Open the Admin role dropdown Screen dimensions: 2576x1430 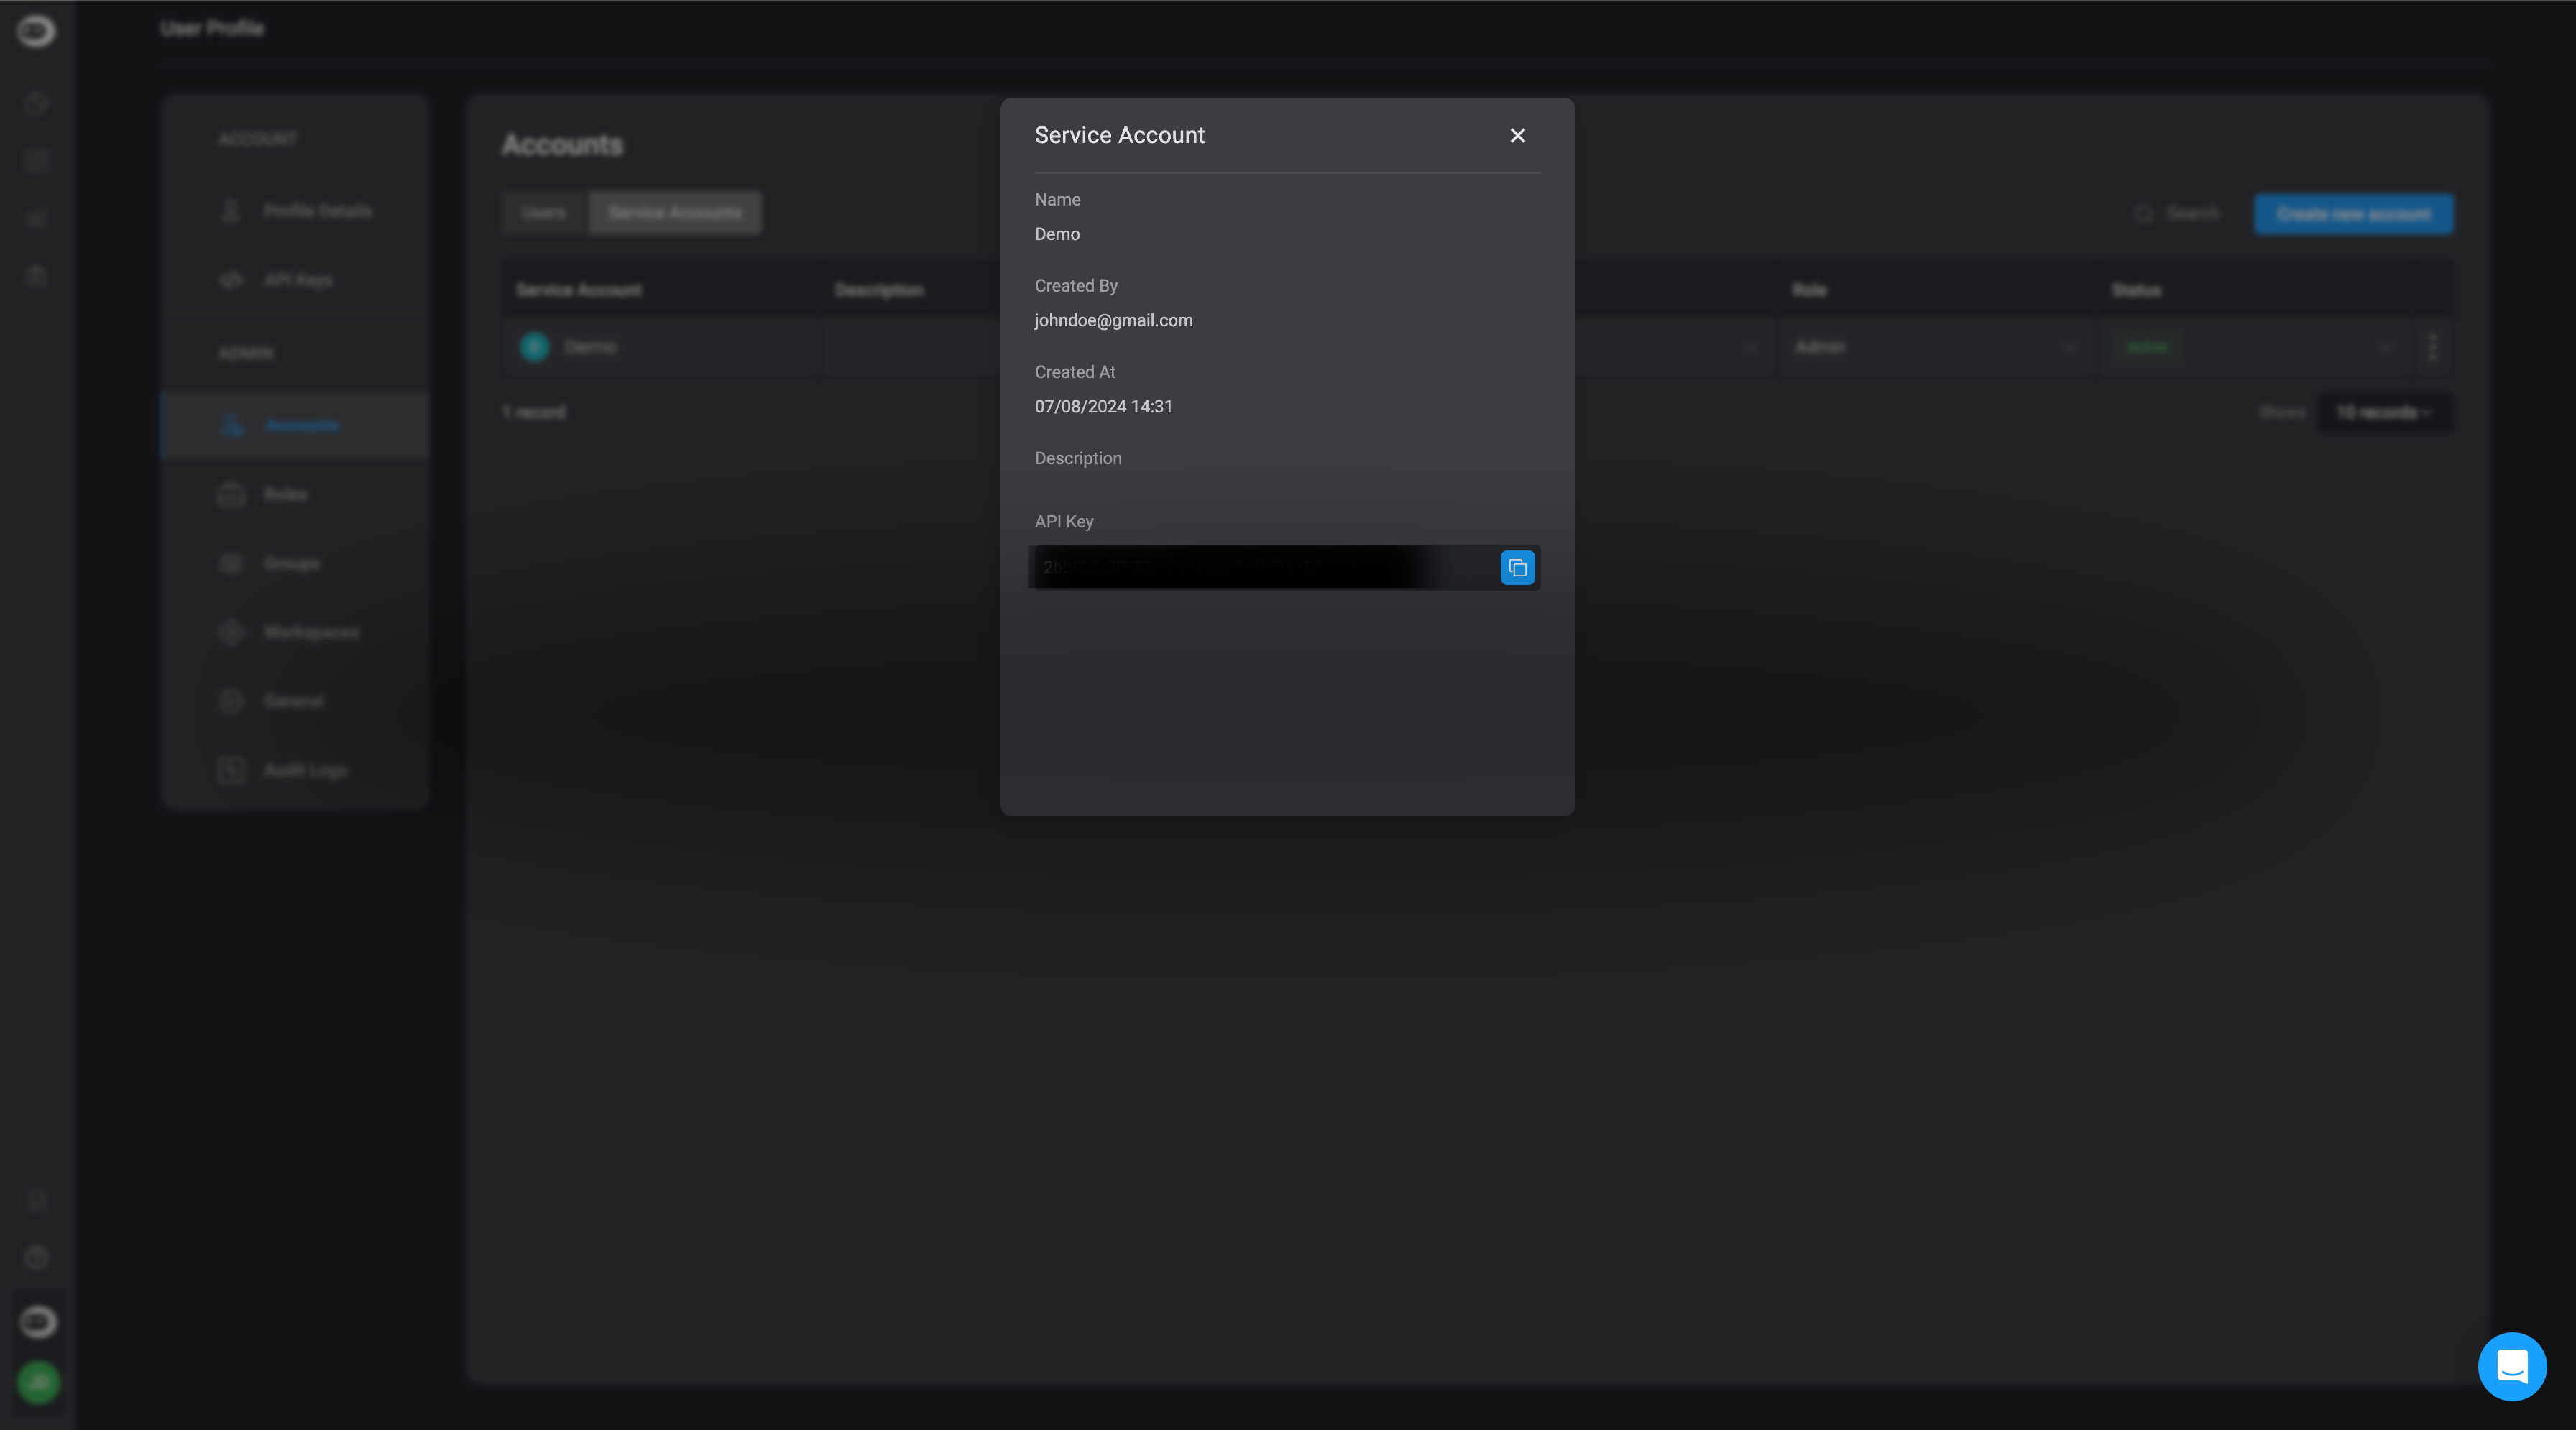click(1935, 347)
